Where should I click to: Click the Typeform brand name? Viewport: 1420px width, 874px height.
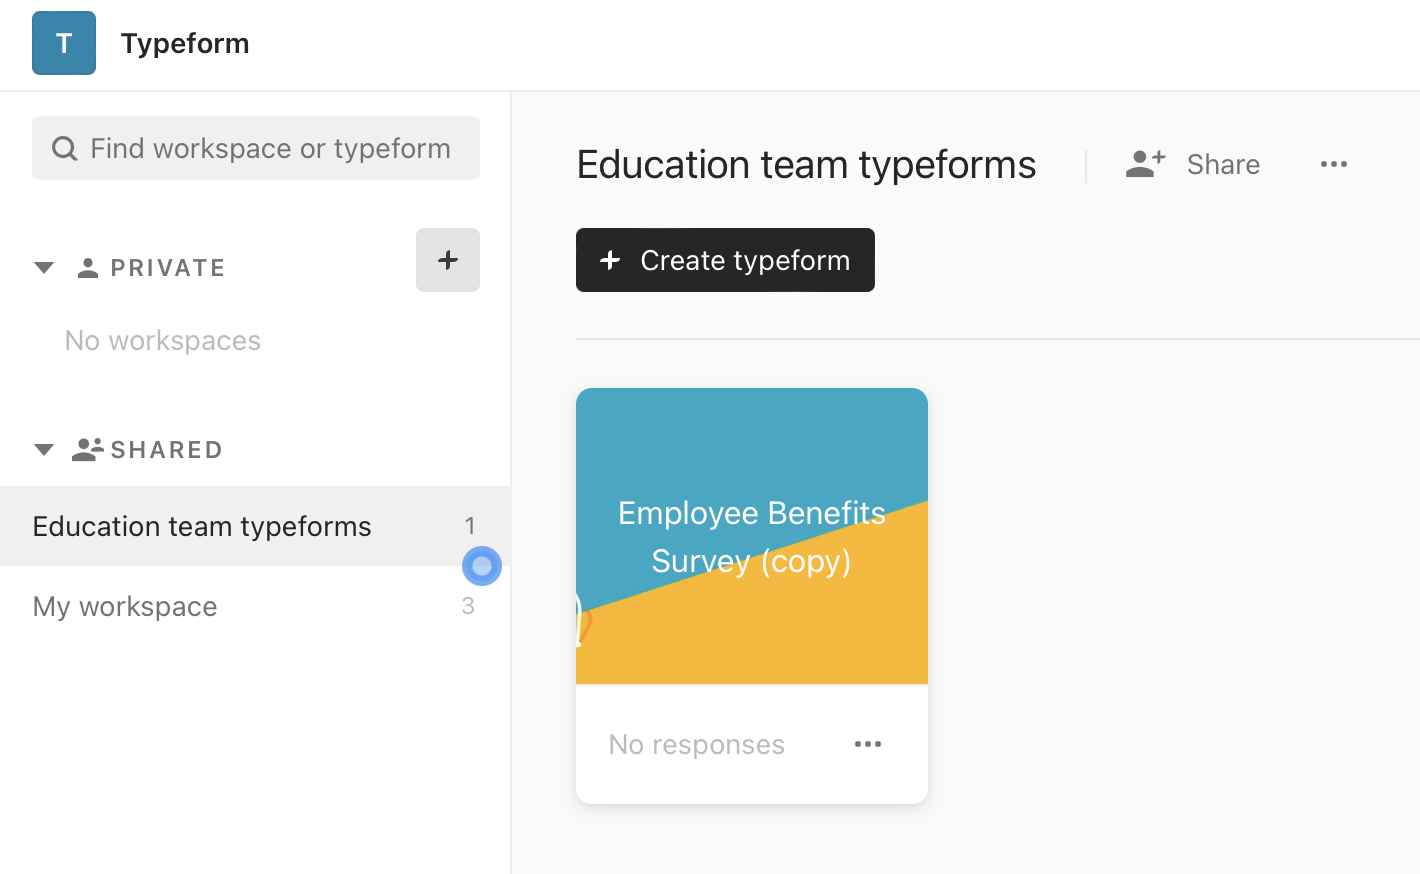[x=185, y=43]
